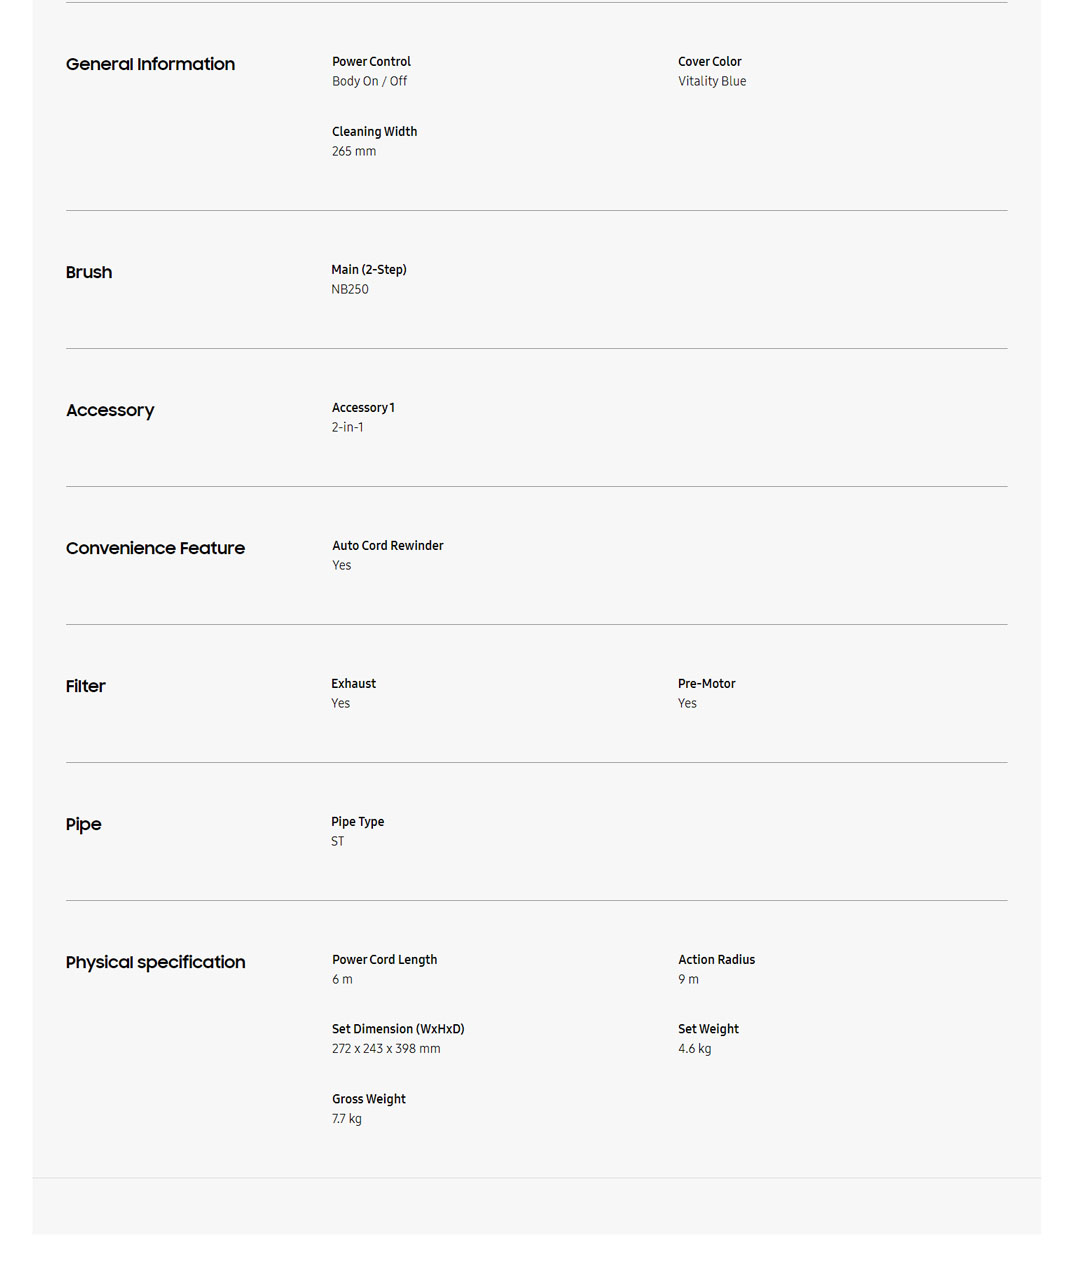Click the Cleaning Width label
Viewport: 1080px width, 1280px height.
374,132
